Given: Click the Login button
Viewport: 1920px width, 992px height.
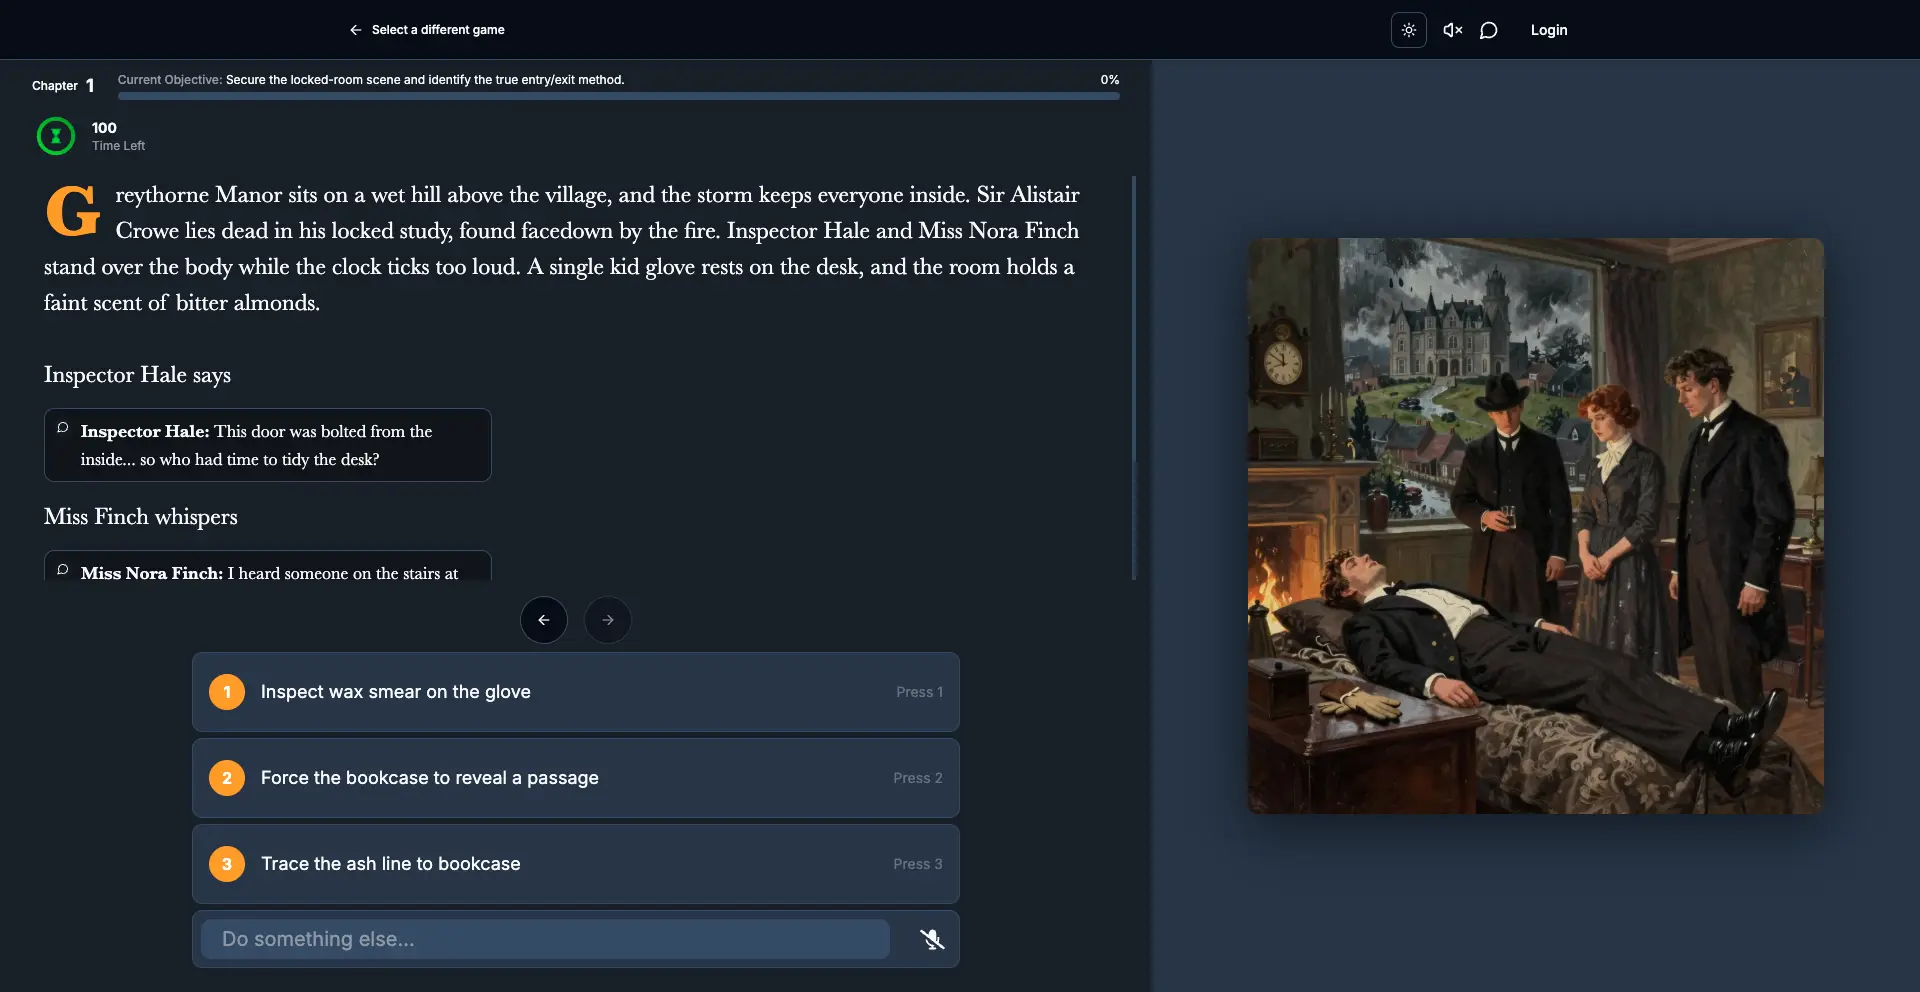Looking at the screenshot, I should tap(1548, 30).
